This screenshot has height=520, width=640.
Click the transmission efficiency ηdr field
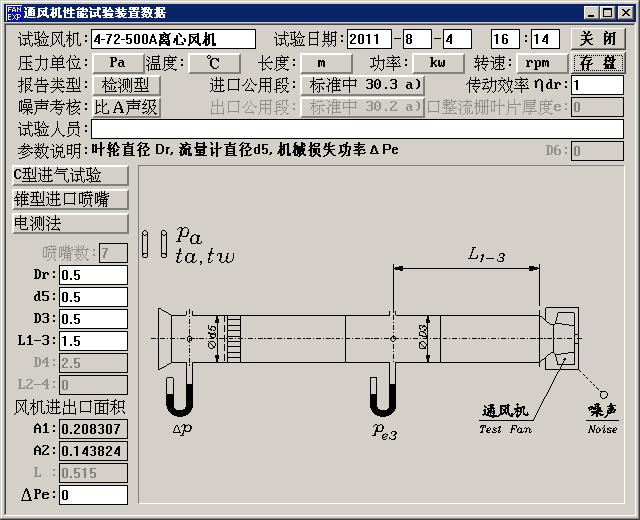tap(597, 85)
